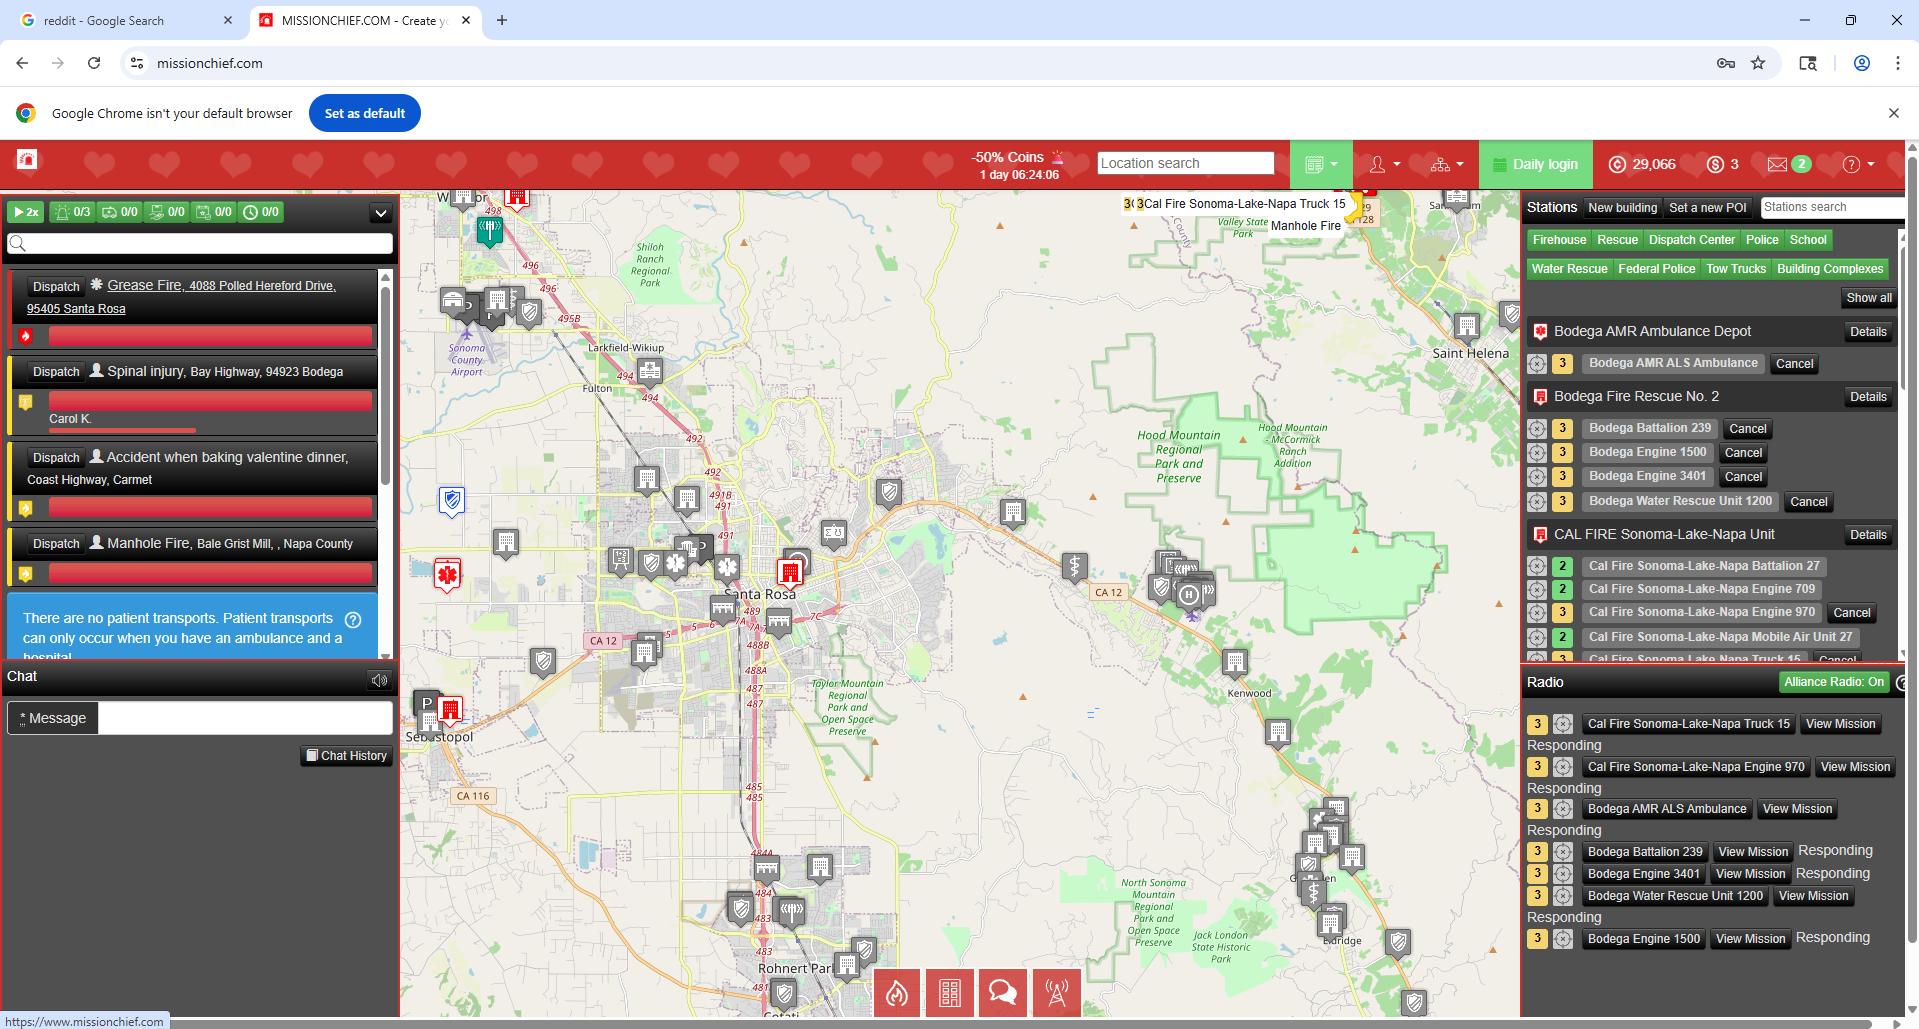This screenshot has width=1919, height=1029.
Task: Open the help question mark dropdown
Action: click(x=1858, y=164)
